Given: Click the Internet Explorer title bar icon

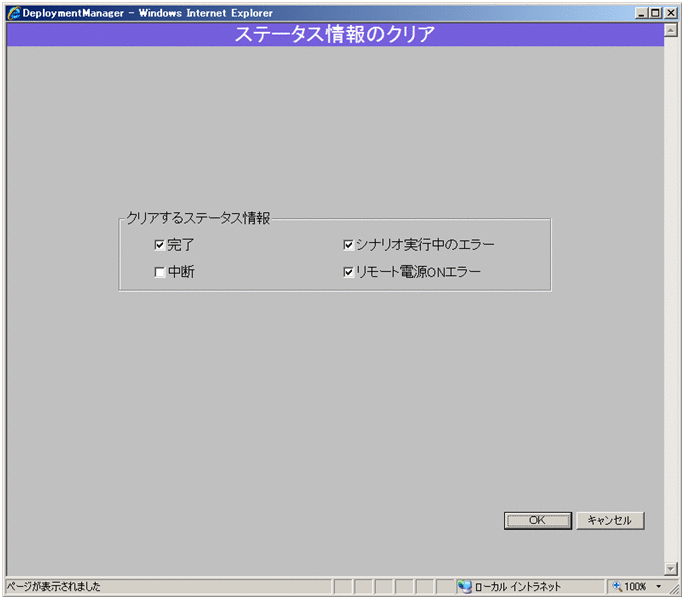Looking at the screenshot, I should click(14, 13).
